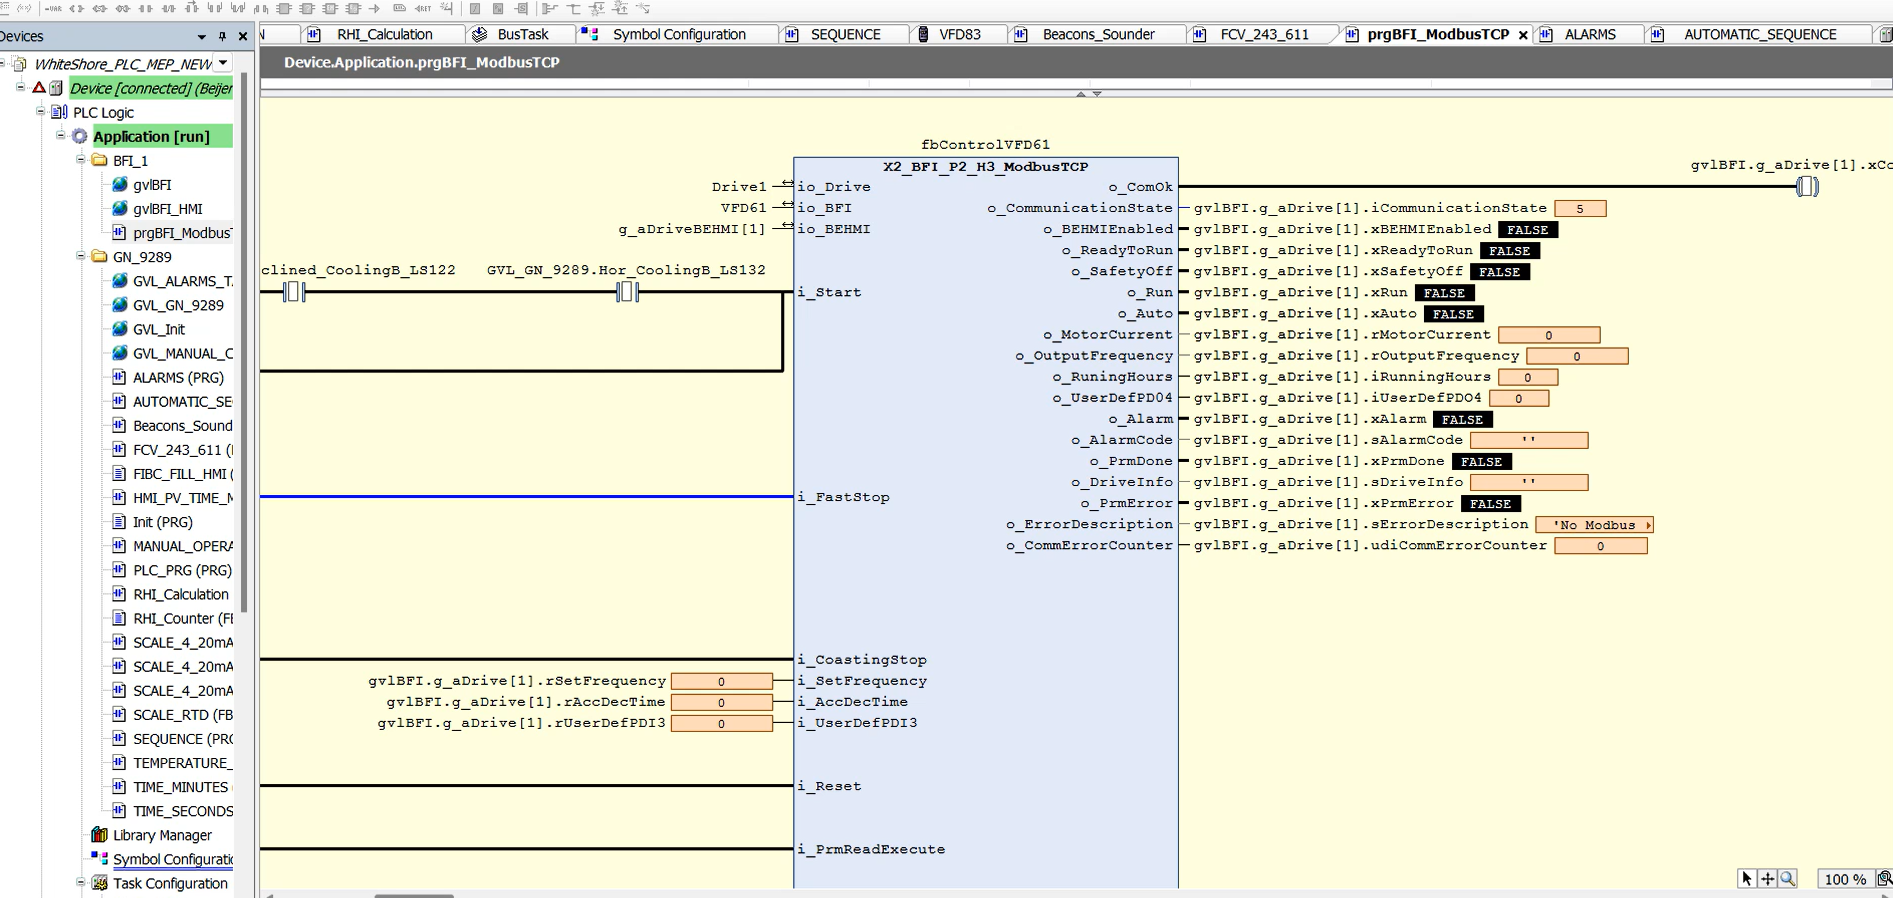This screenshot has width=1893, height=898.
Task: Collapse the GN_9289 folder
Action: (x=81, y=257)
